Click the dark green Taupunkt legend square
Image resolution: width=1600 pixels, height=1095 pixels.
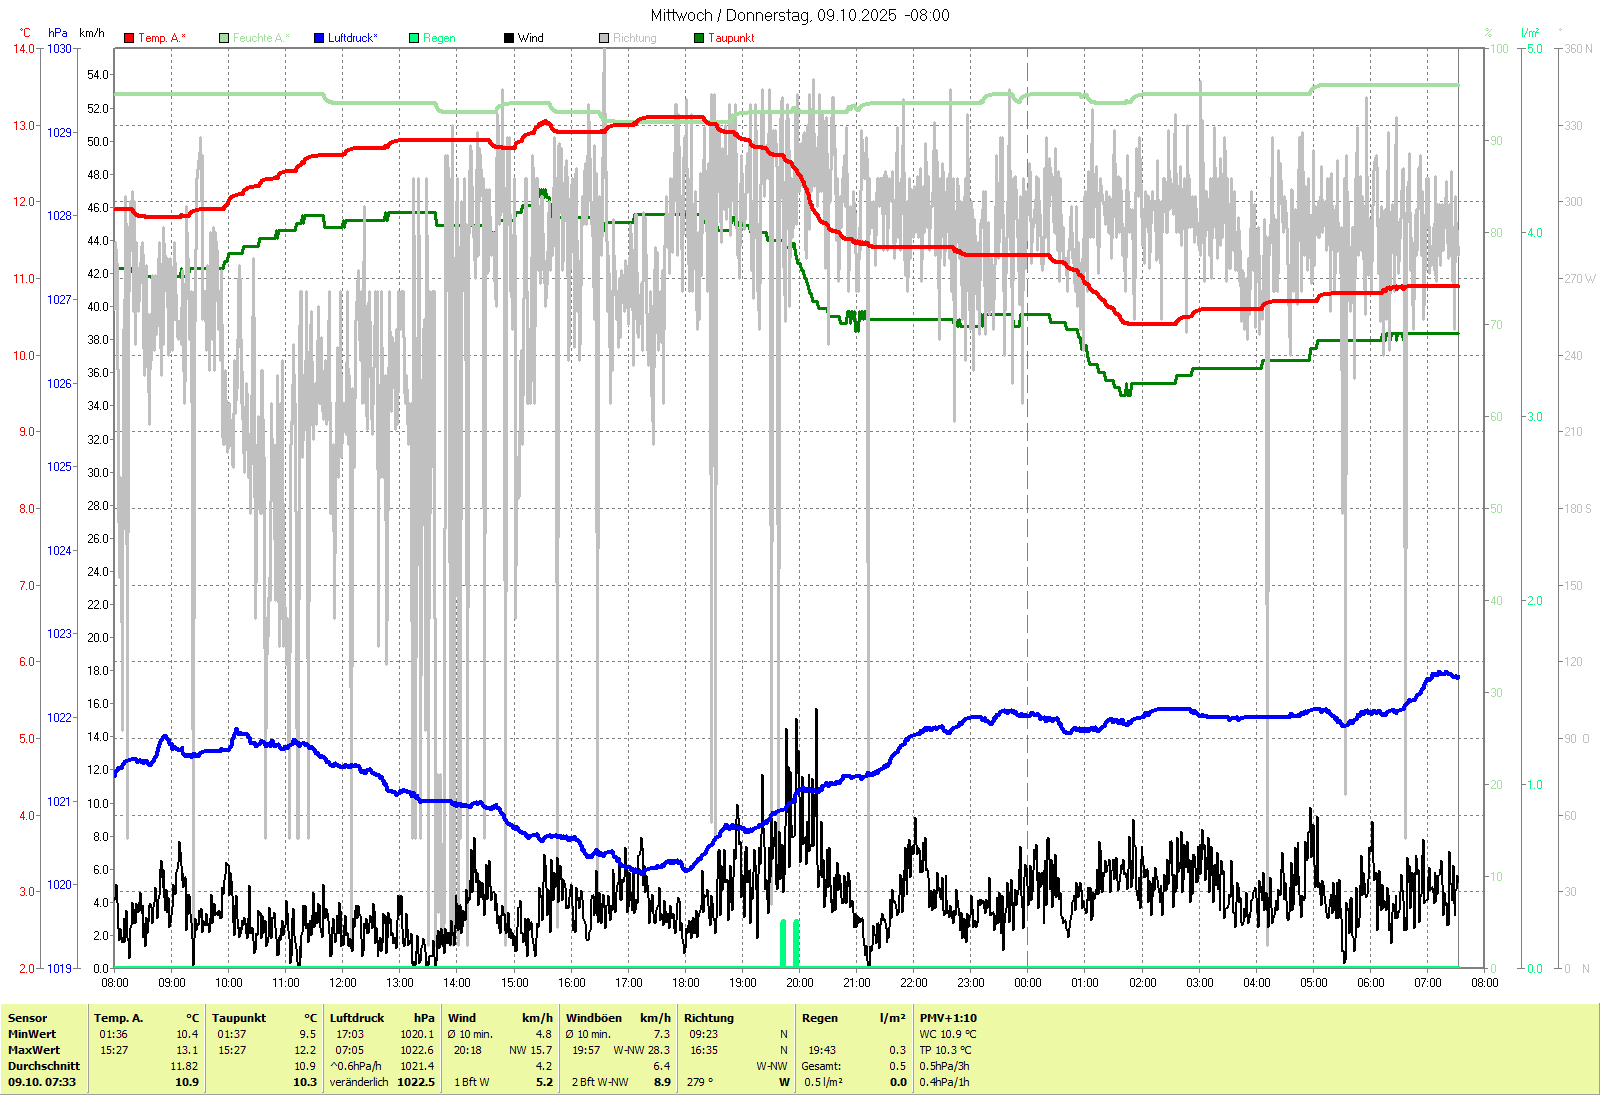click(x=699, y=38)
